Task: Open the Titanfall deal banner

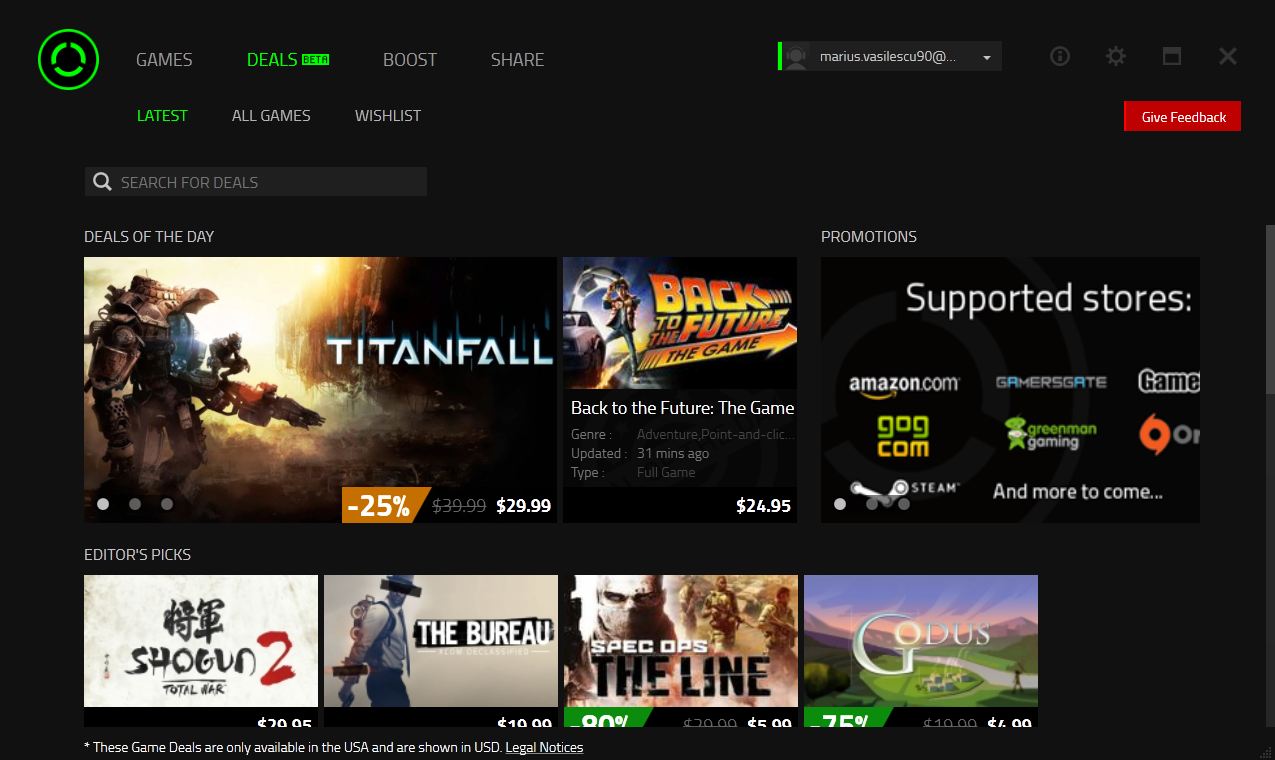Action: (320, 390)
